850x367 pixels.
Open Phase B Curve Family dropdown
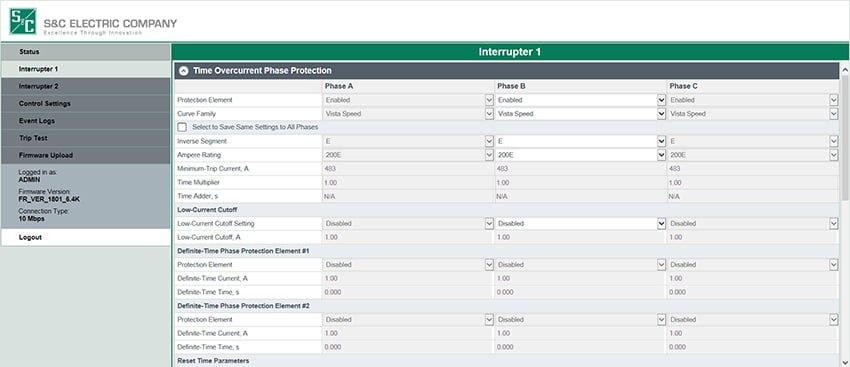tap(581, 114)
